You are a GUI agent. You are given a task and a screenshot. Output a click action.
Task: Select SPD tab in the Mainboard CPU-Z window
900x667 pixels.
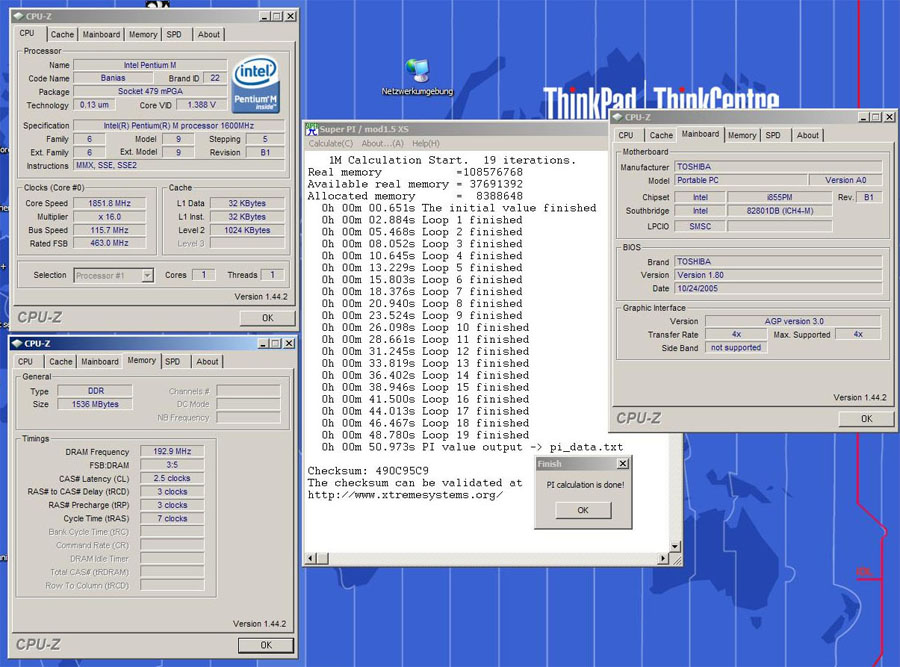[x=773, y=135]
